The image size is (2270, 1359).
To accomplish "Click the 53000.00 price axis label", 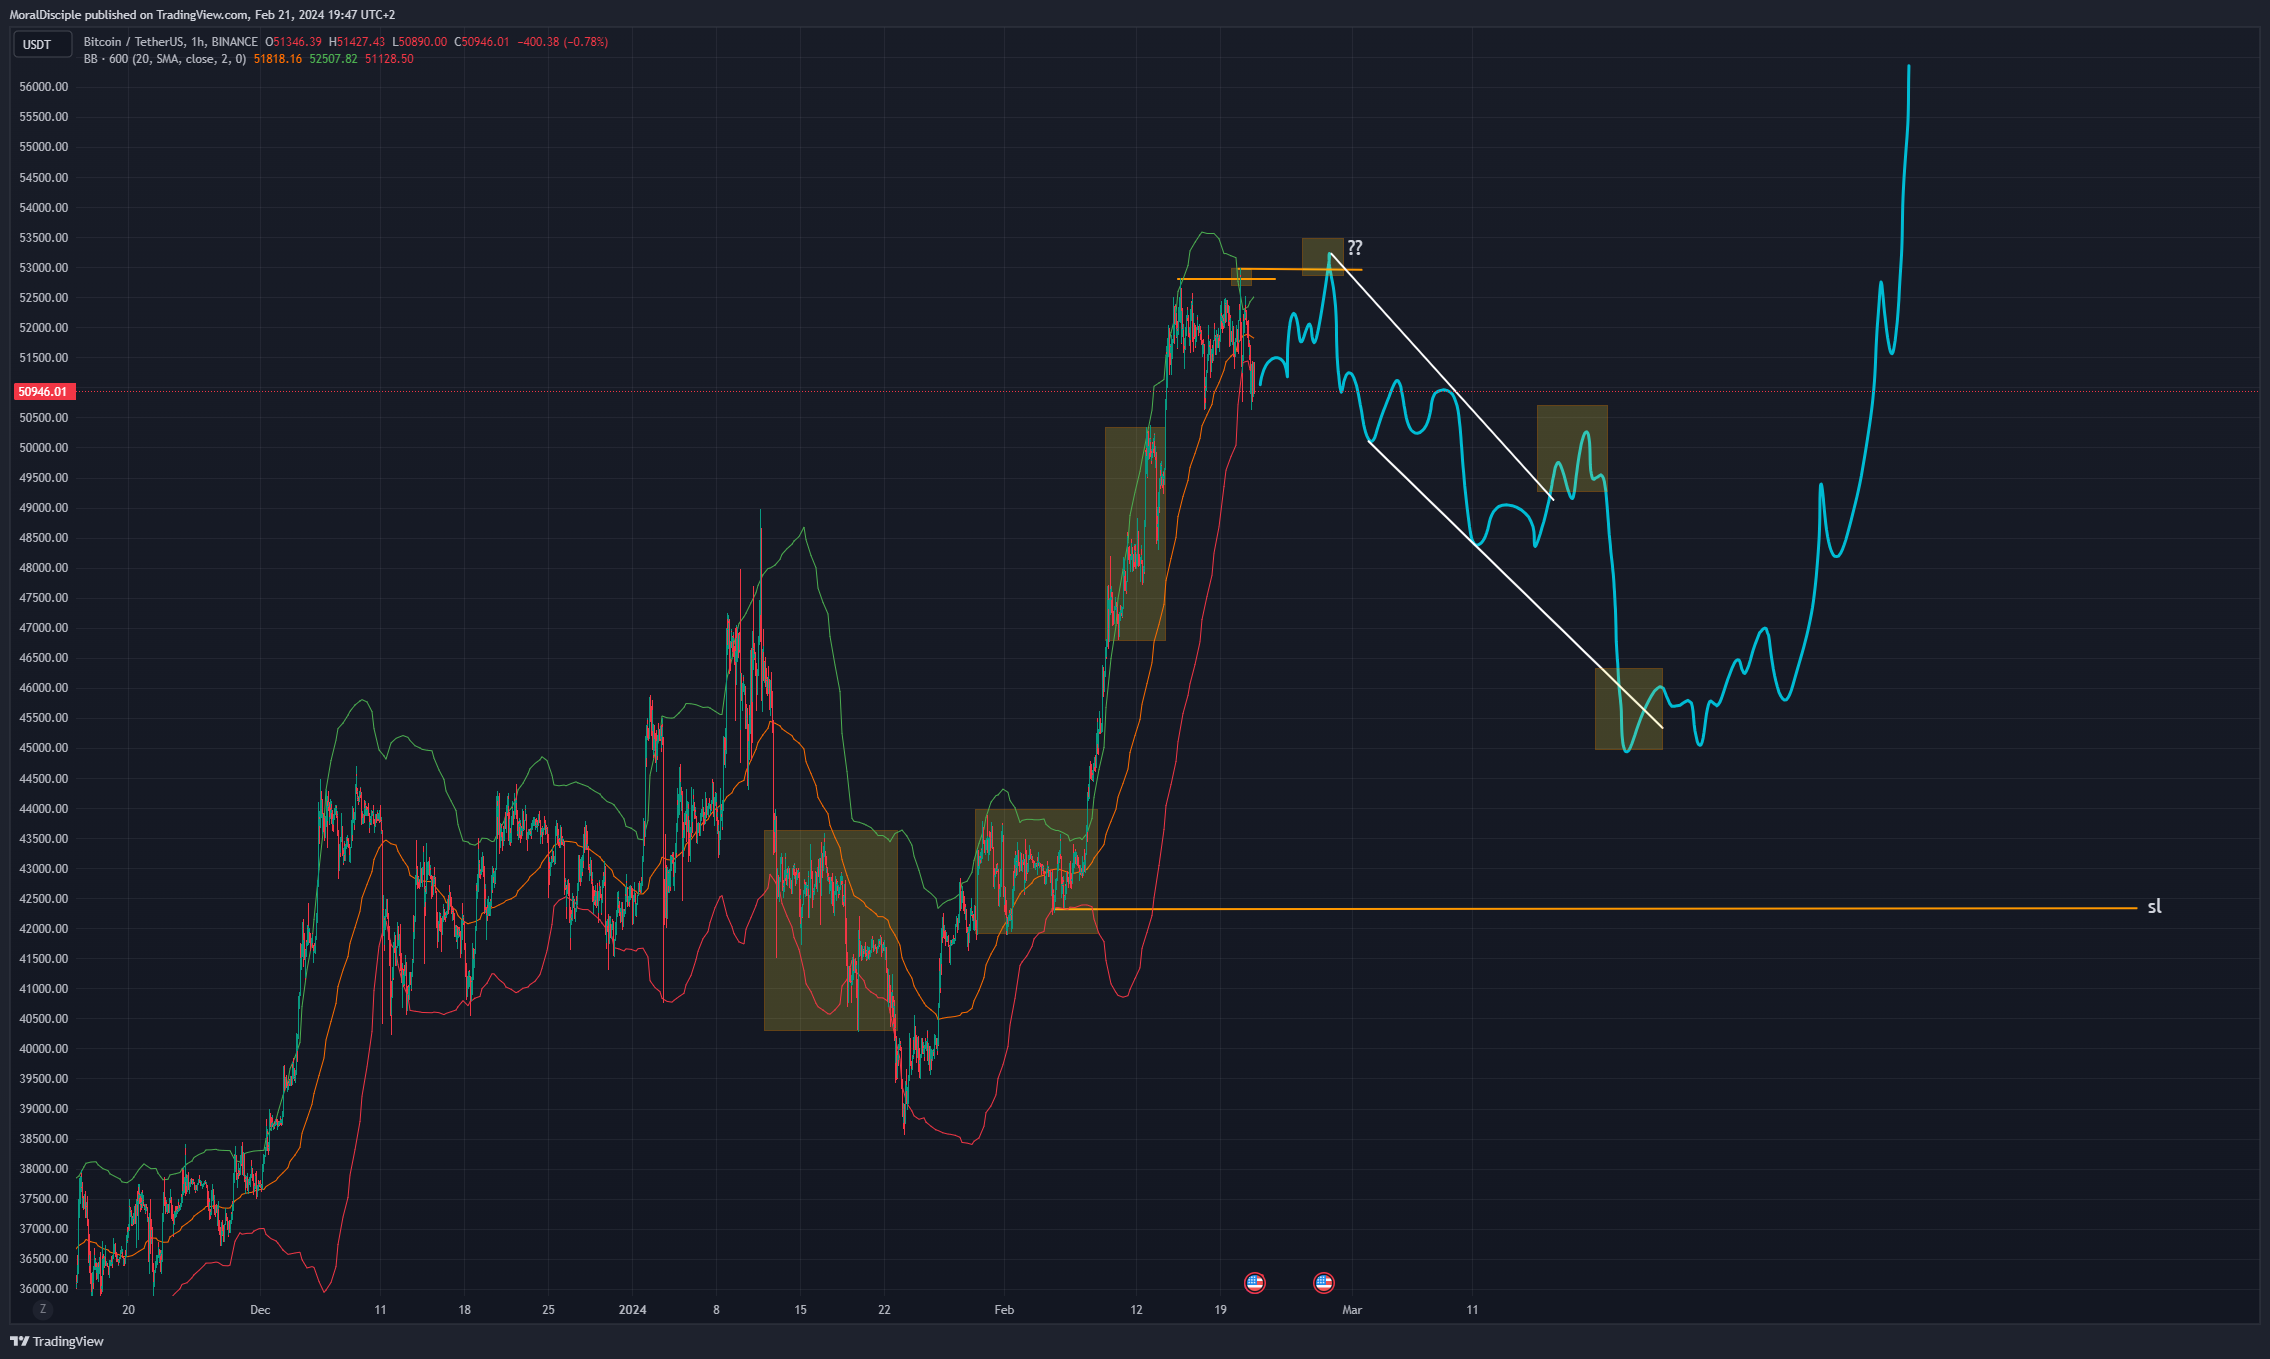I will 44,268.
